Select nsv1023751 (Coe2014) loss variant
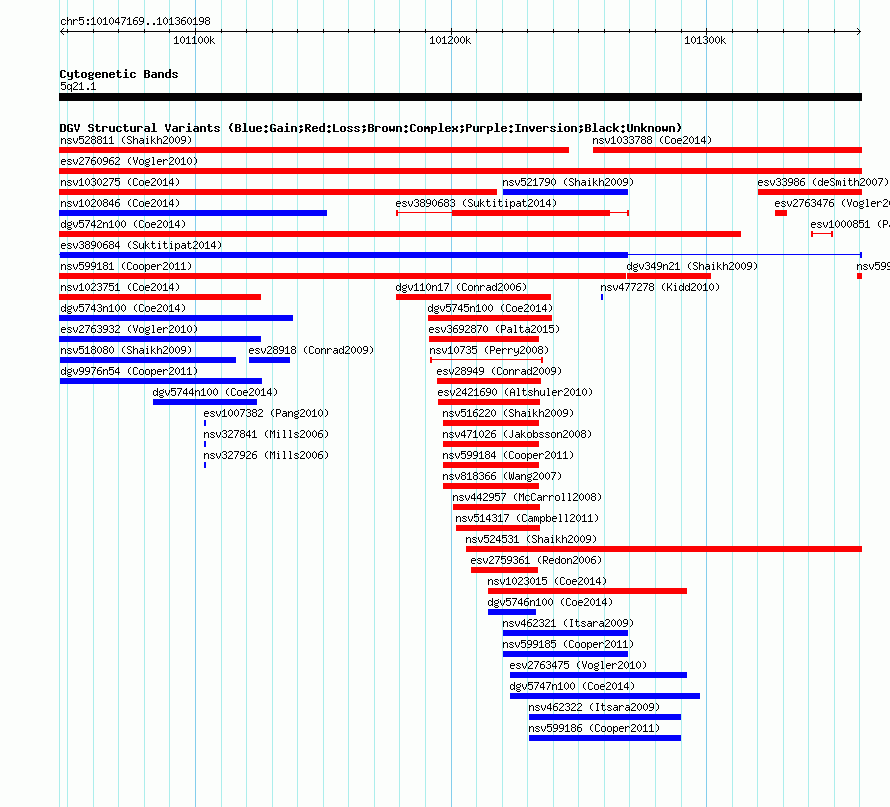 coord(160,297)
